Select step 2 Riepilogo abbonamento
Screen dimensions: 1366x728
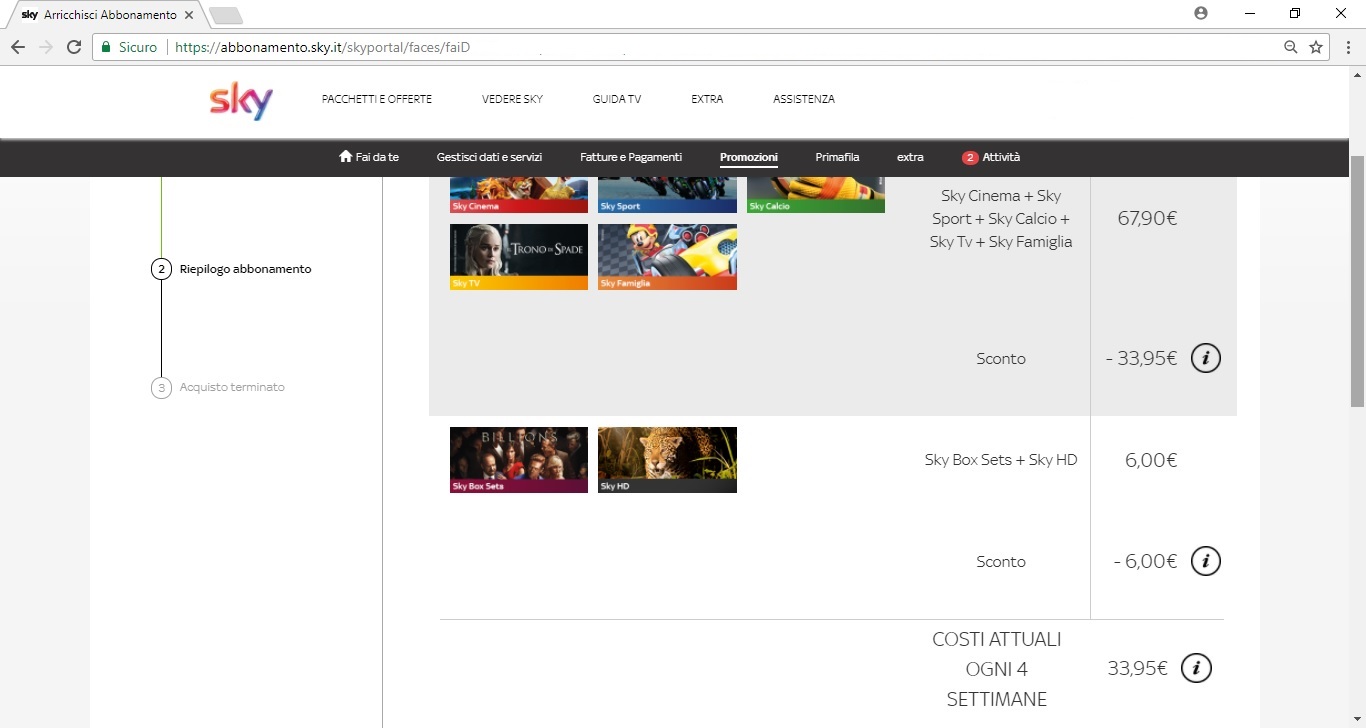pyautogui.click(x=232, y=269)
